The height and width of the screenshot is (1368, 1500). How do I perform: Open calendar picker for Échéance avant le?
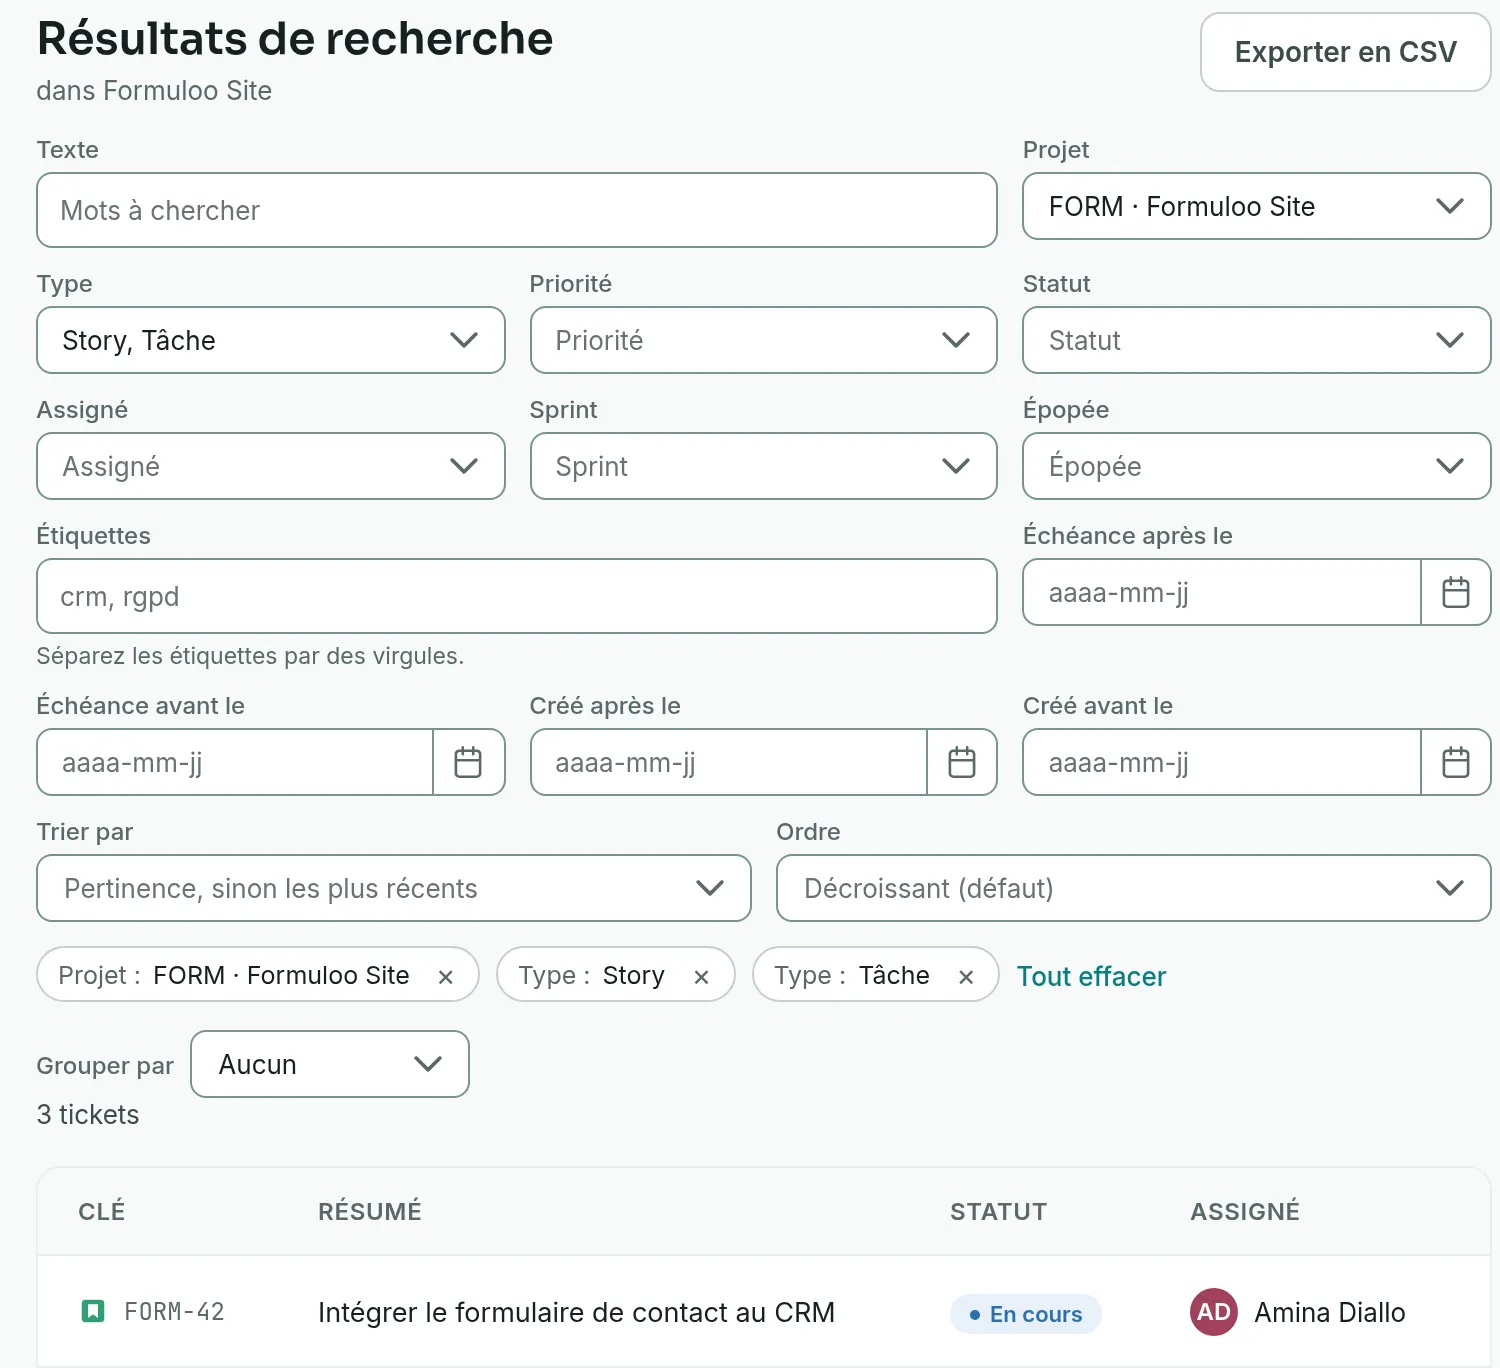468,762
